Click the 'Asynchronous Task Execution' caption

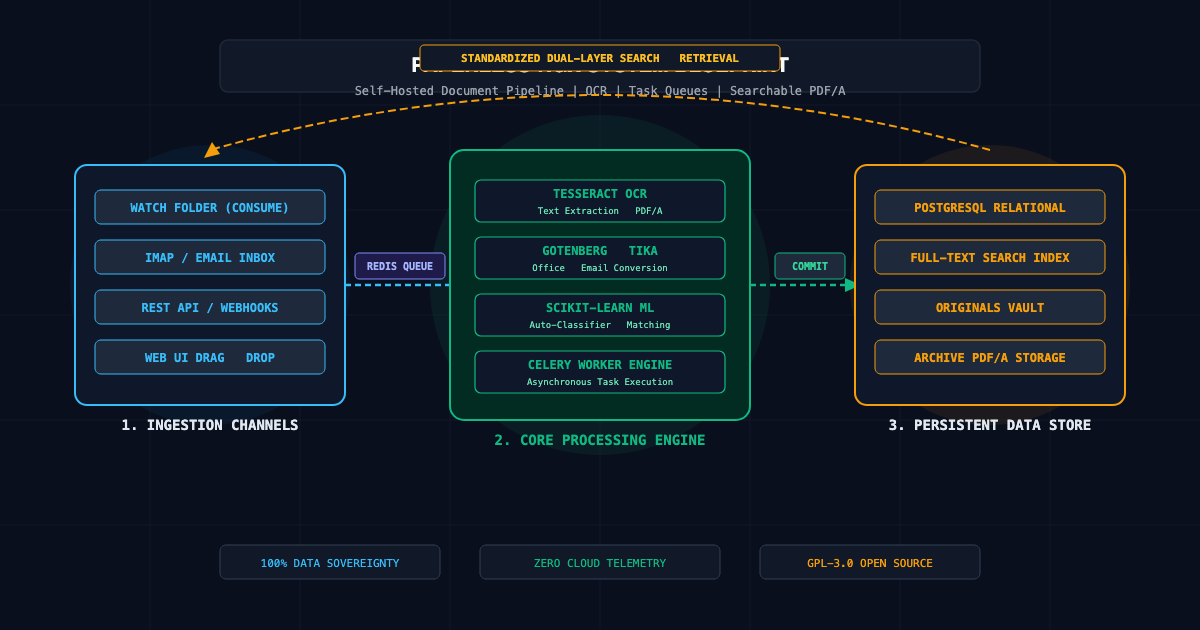[600, 382]
